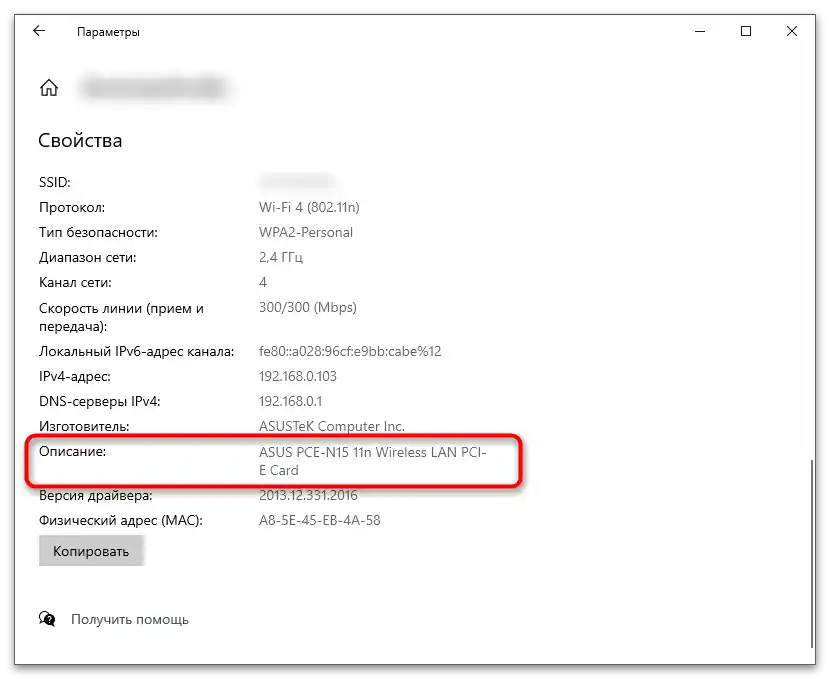The height and width of the screenshot is (679, 830).
Task: Click the SSID: label
Action: click(x=55, y=183)
